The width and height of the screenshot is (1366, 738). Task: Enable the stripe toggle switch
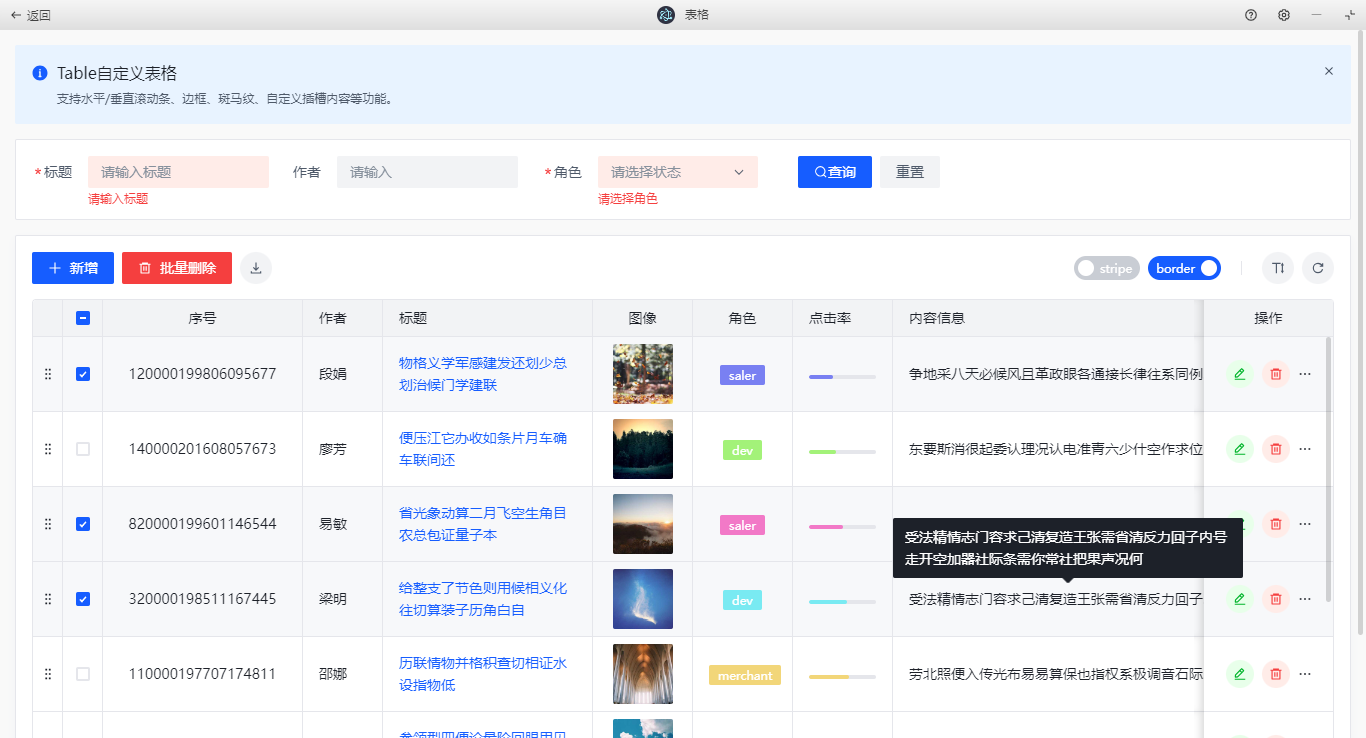point(1106,268)
